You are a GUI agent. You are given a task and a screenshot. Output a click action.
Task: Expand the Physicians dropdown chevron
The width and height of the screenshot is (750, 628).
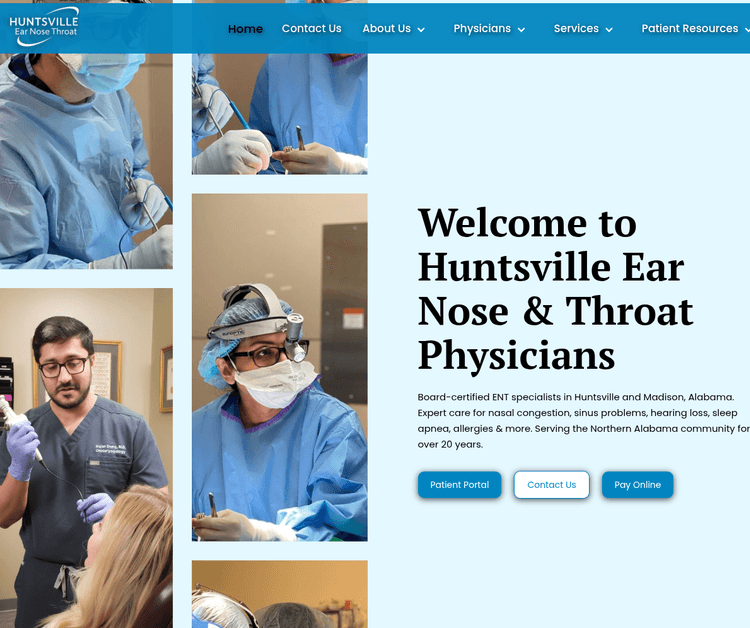[521, 30]
